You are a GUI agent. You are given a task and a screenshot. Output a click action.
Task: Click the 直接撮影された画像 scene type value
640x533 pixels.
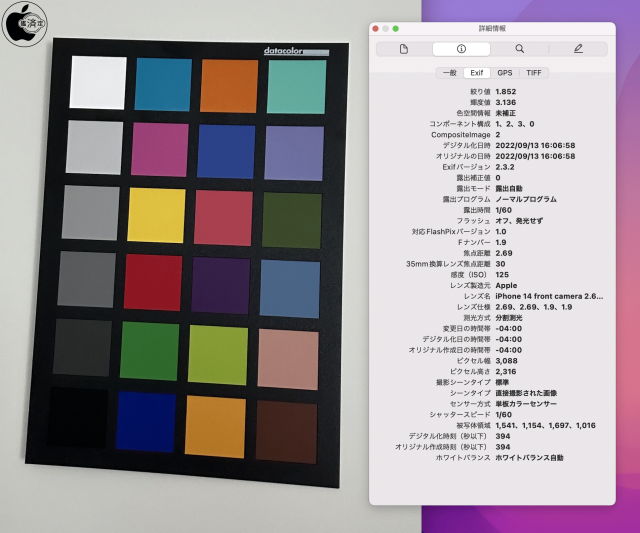click(526, 393)
